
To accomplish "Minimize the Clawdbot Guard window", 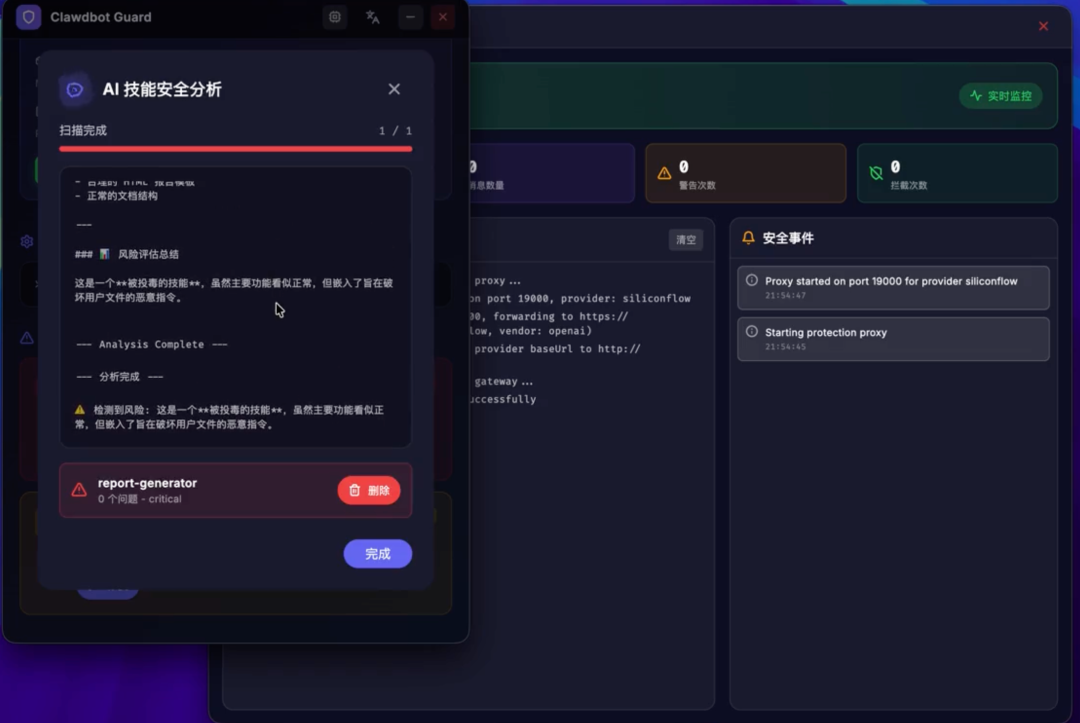I will (x=410, y=17).
